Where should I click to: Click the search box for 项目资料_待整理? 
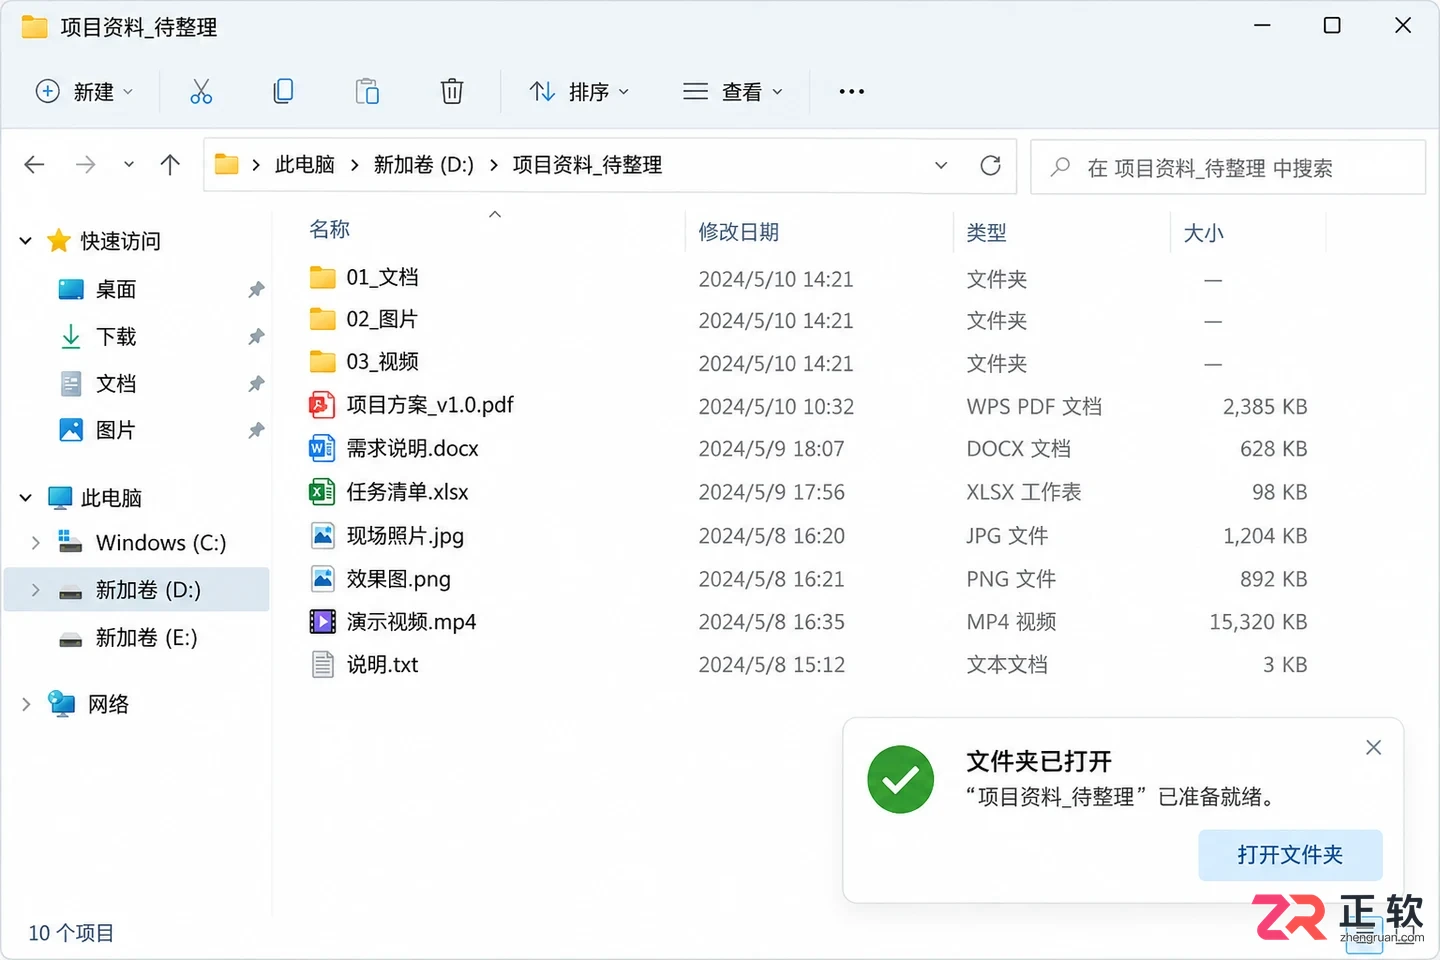coord(1228,167)
